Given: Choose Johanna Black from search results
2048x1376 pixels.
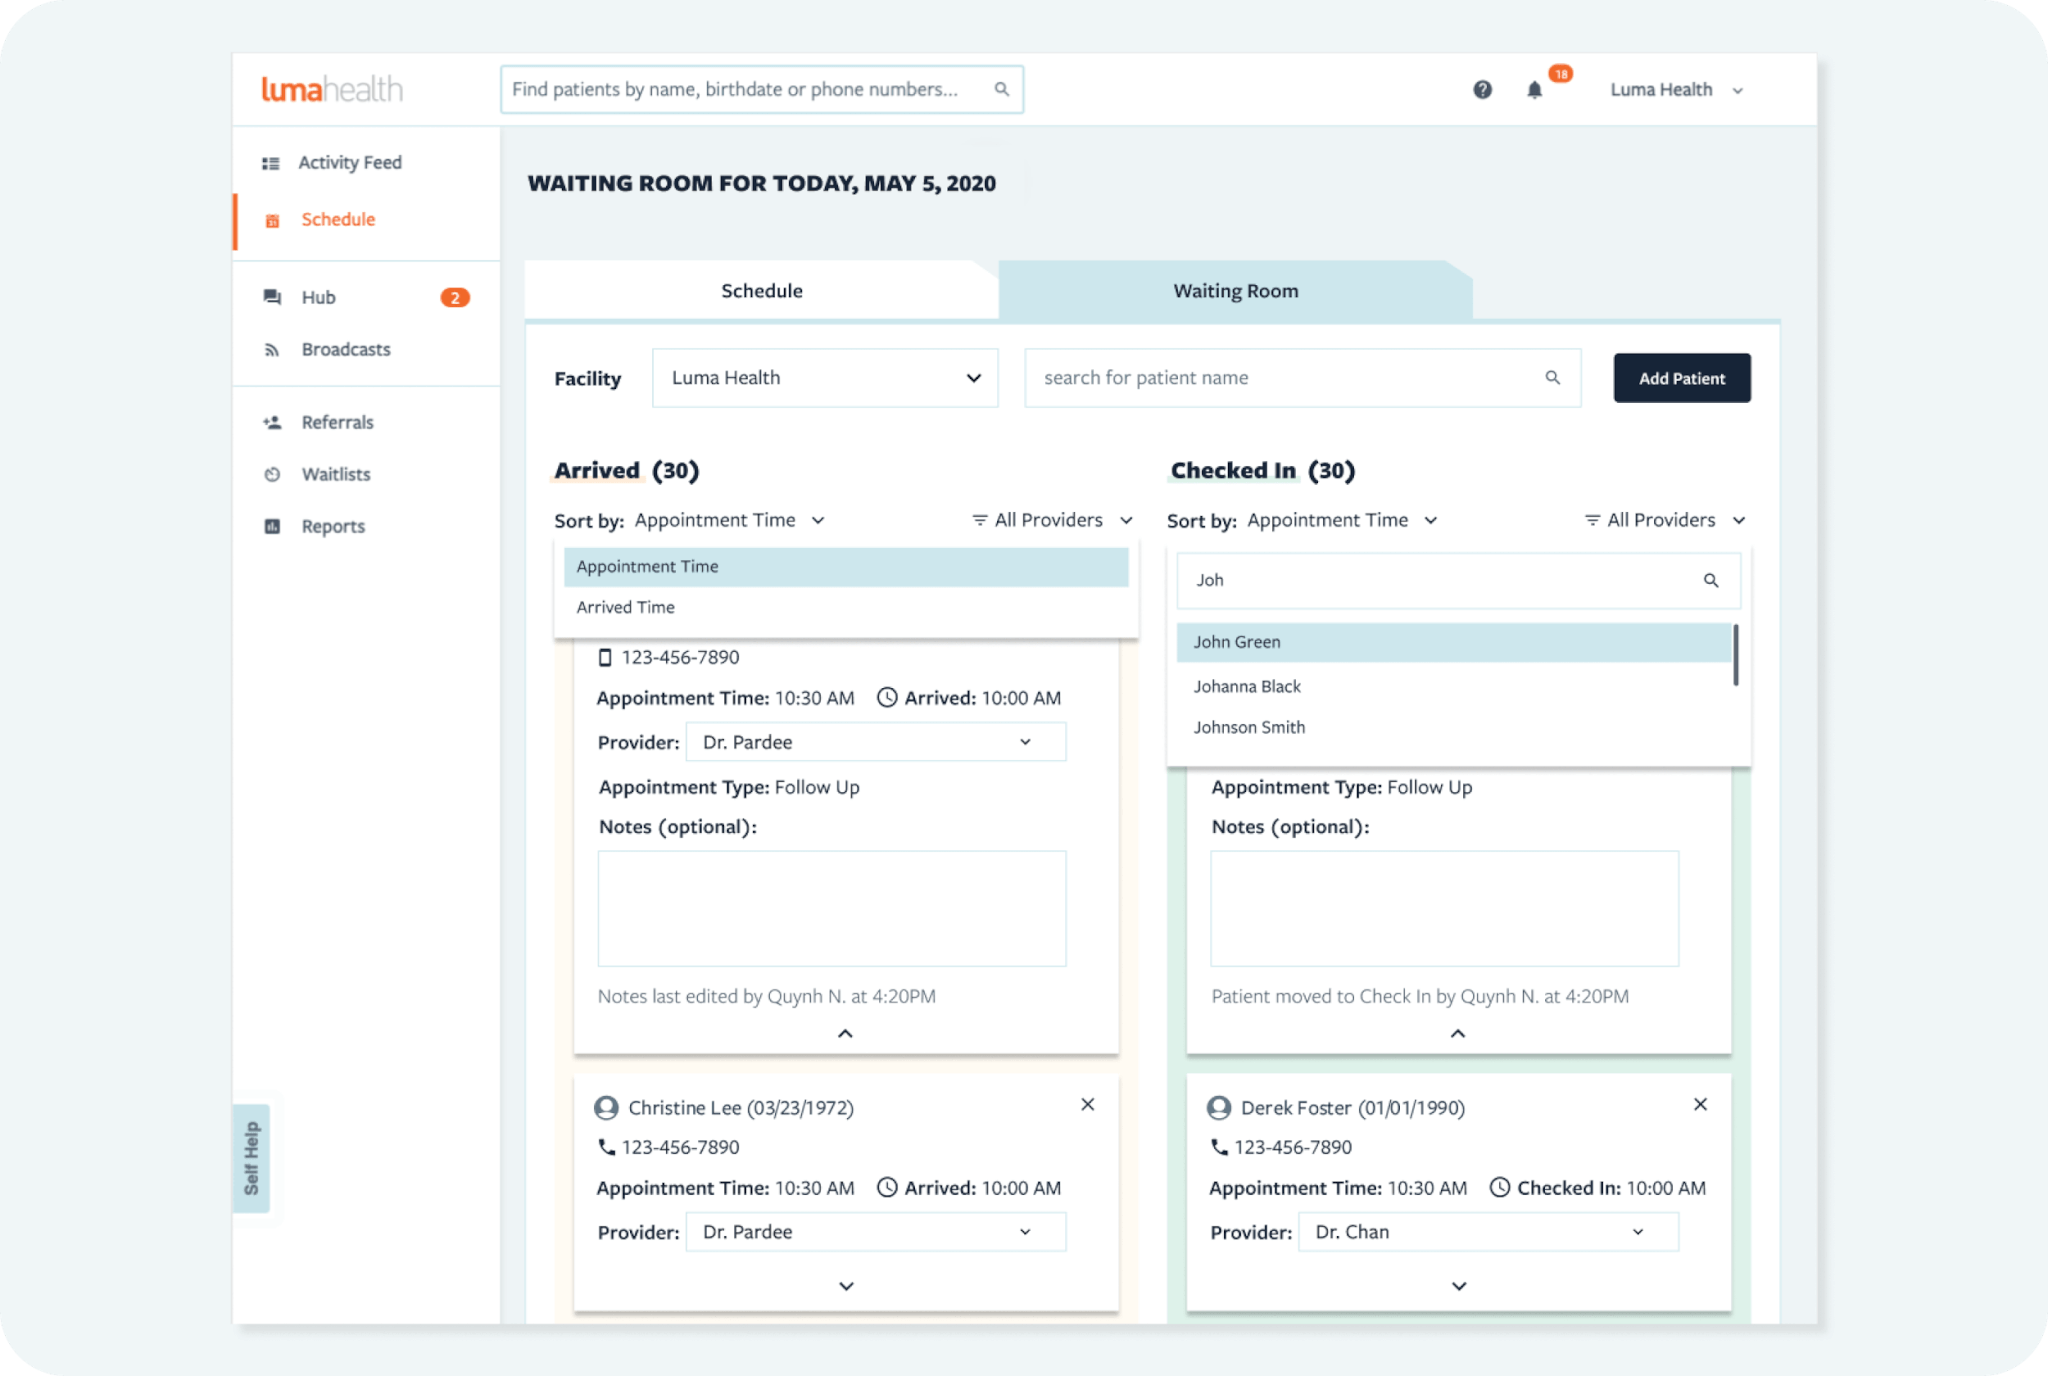Looking at the screenshot, I should 1247,686.
